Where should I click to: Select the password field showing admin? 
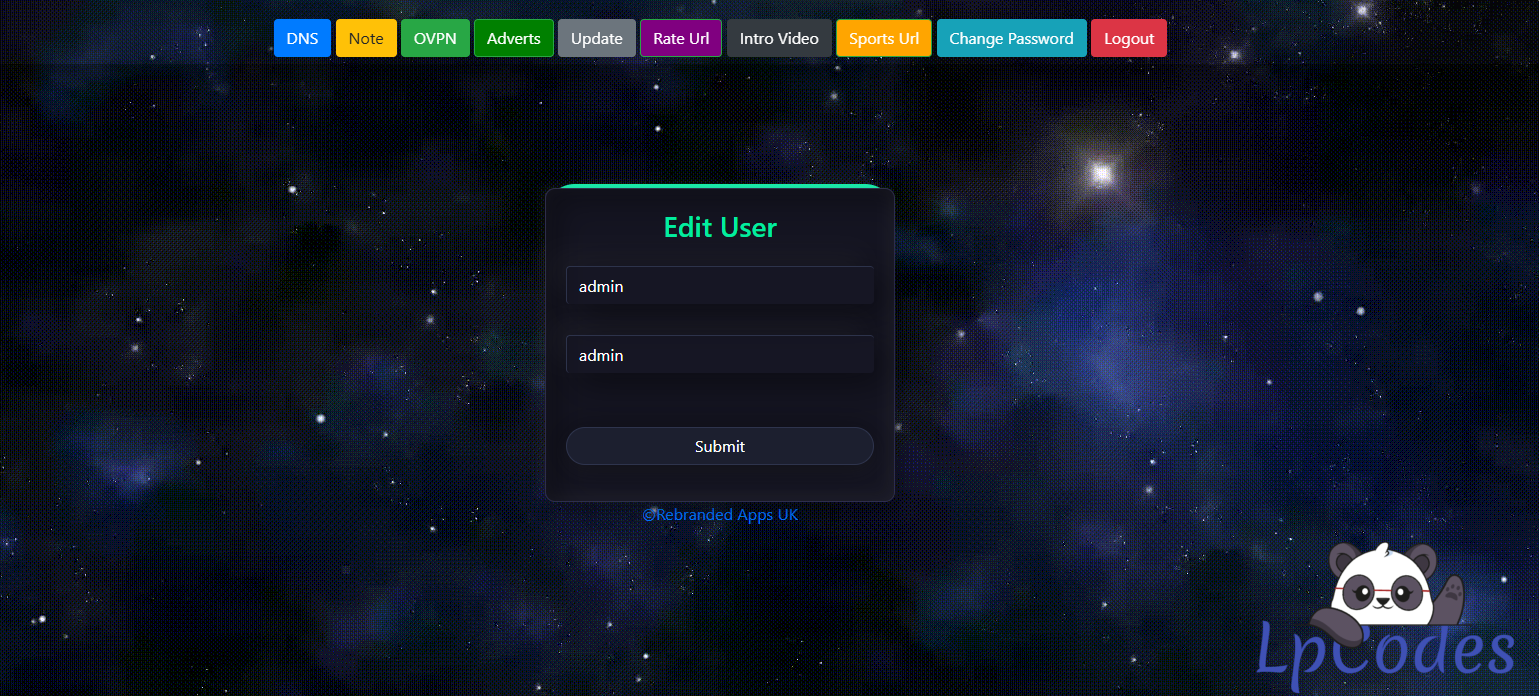[x=719, y=354]
